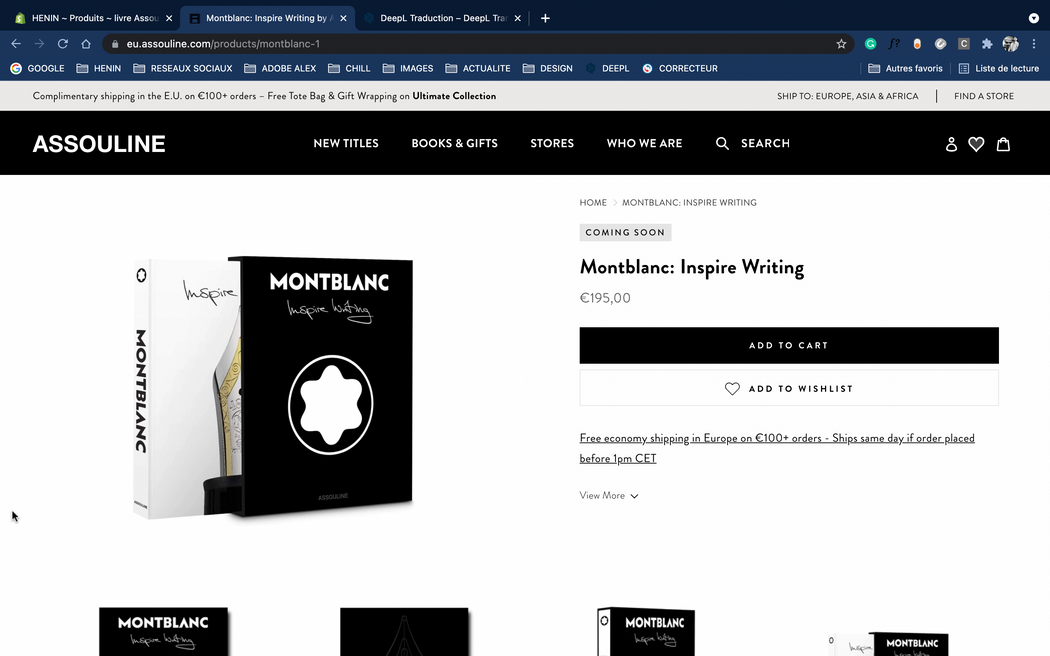This screenshot has height=656, width=1050.
Task: Open the Stores menu
Action: tap(552, 143)
